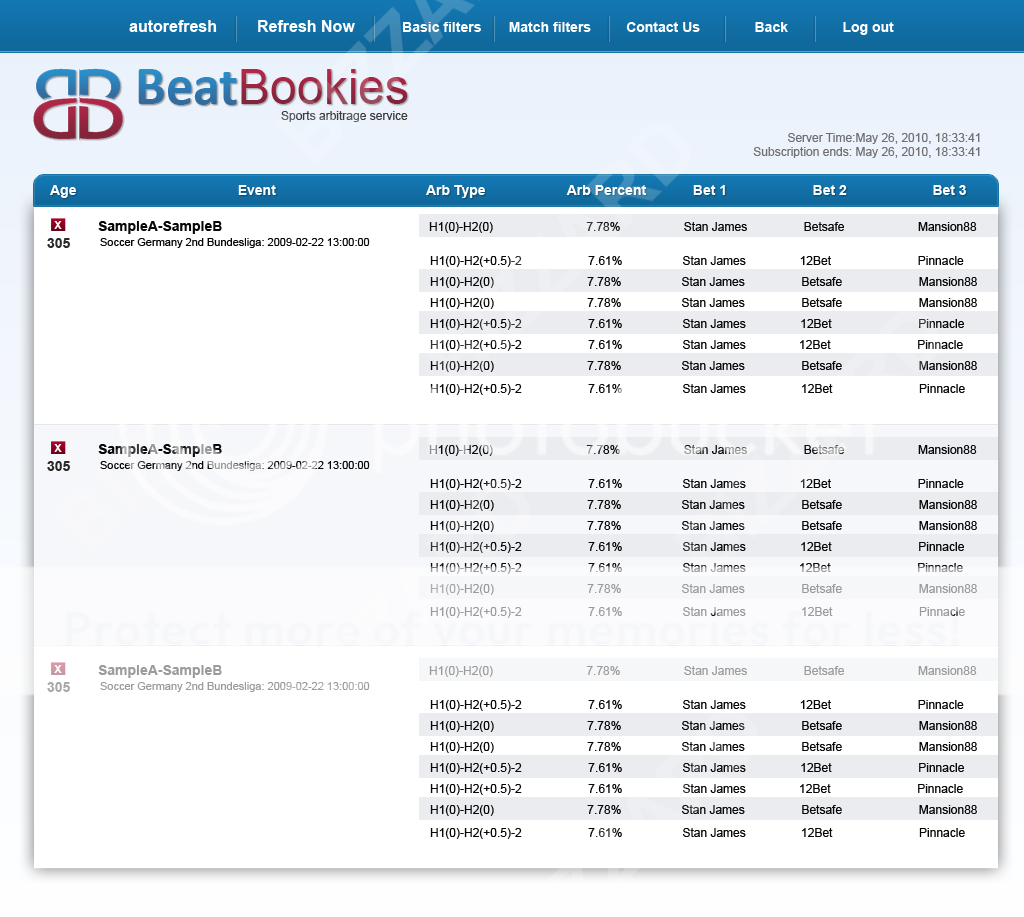Open the first SampleA-SampleB event title
This screenshot has width=1024, height=917.
click(x=160, y=226)
